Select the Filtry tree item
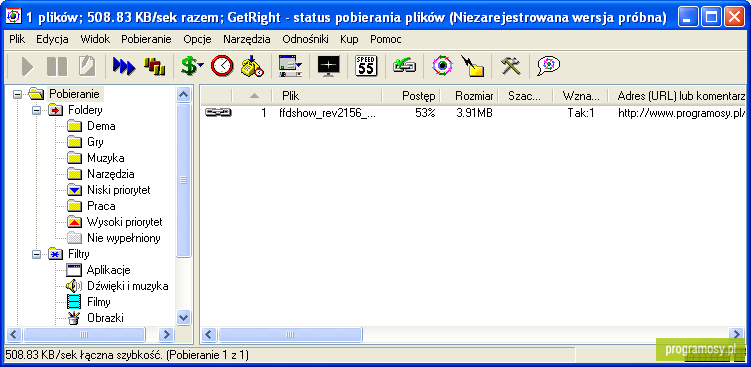751x367 pixels. (x=79, y=254)
